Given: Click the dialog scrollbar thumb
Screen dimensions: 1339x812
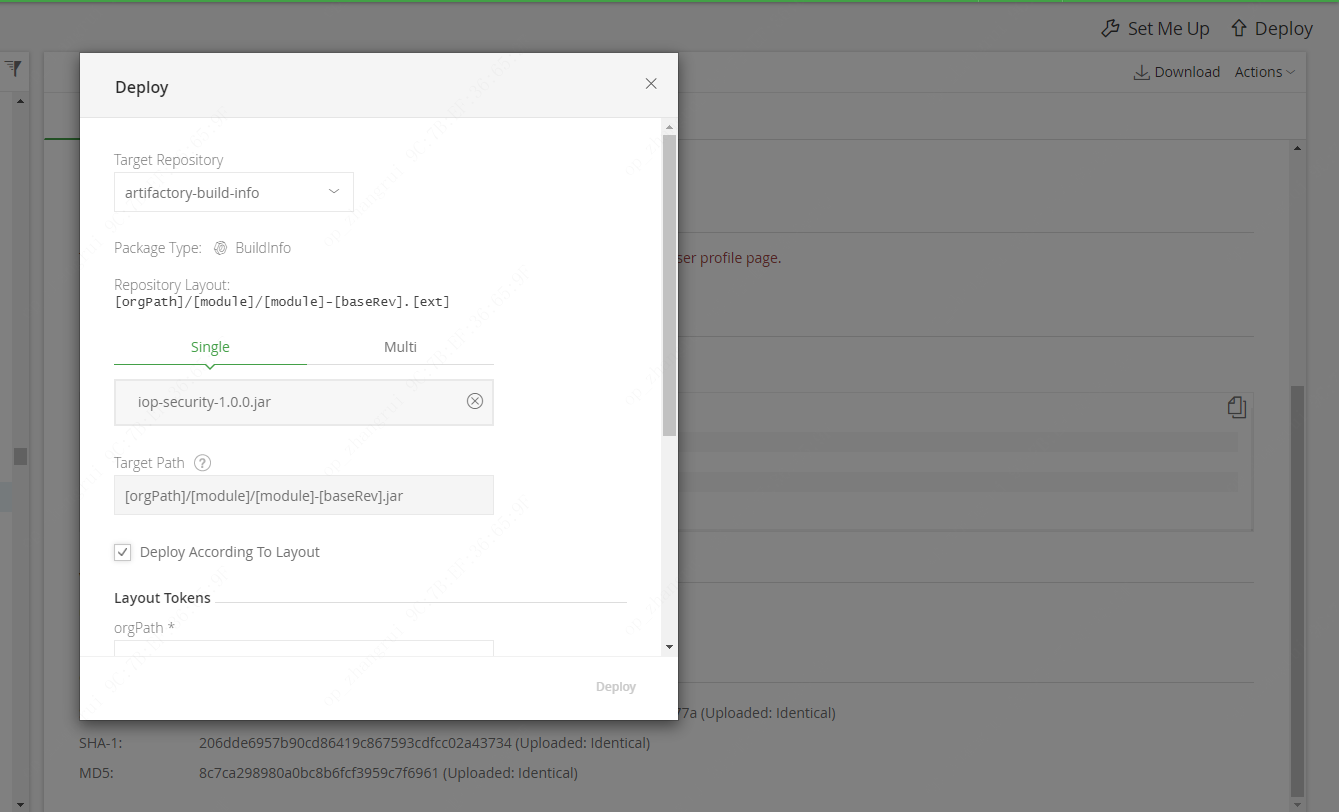Looking at the screenshot, I should tap(669, 285).
